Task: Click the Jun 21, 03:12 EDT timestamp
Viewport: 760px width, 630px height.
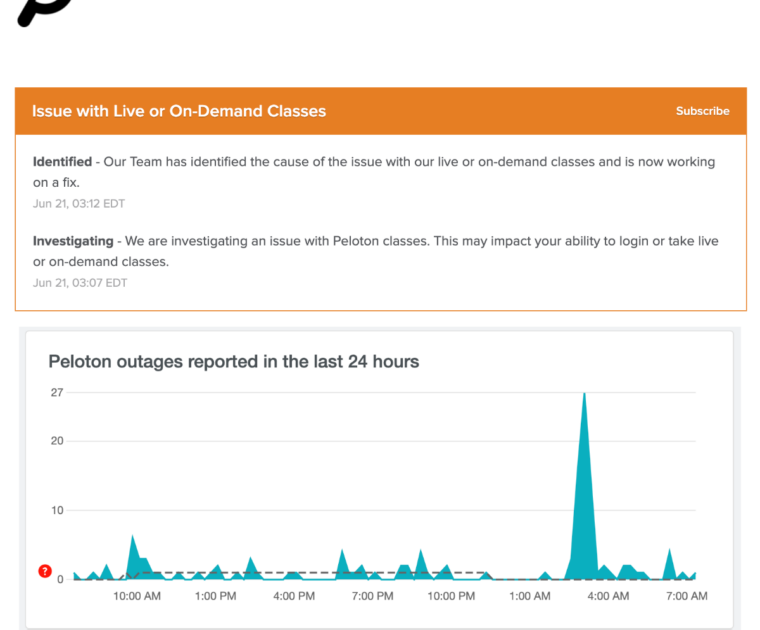Action: [79, 203]
